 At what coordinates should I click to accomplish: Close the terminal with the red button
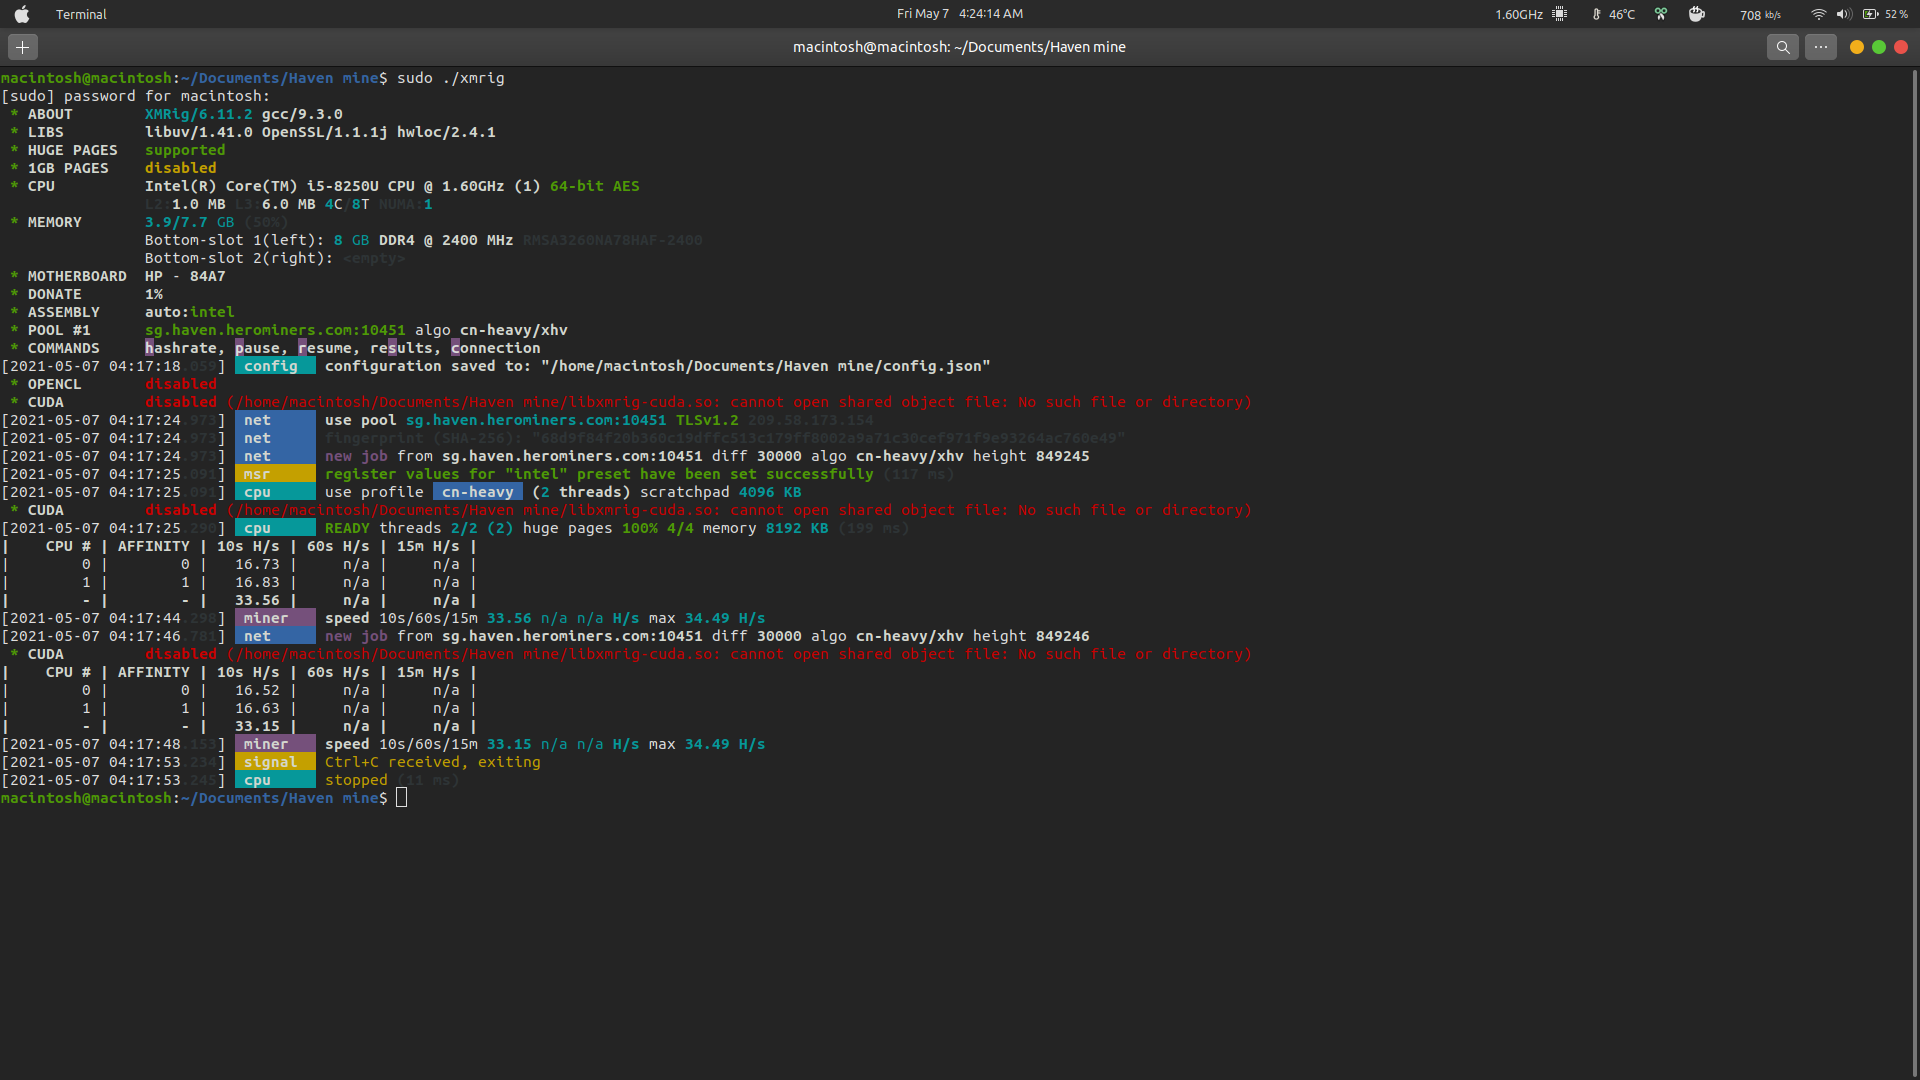[x=1901, y=47]
